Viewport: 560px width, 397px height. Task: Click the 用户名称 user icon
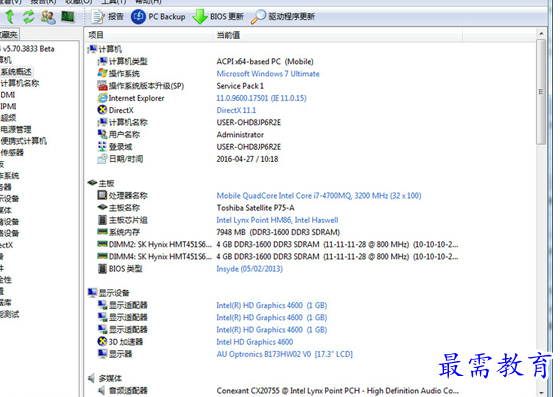click(102, 134)
